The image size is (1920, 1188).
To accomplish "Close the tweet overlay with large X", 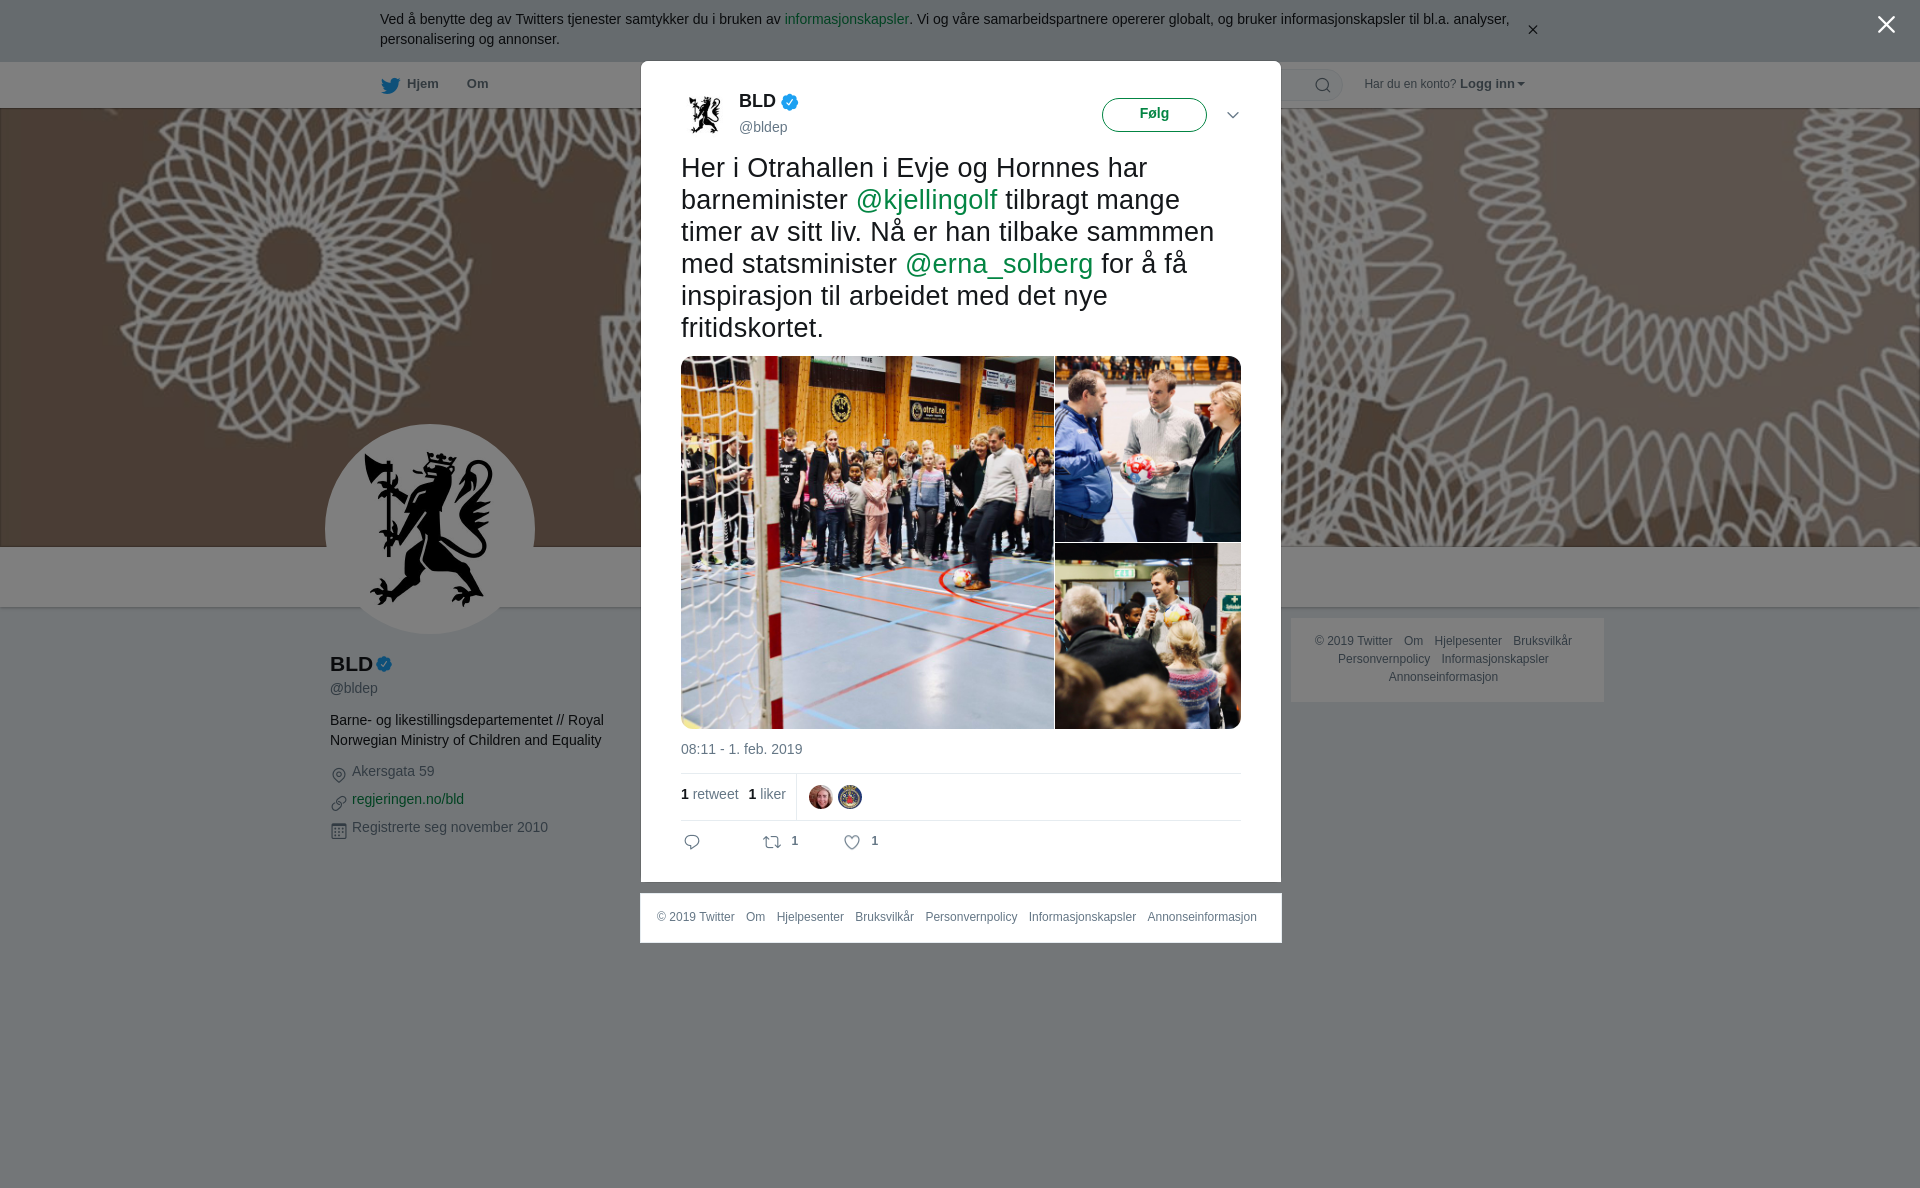I will (1886, 25).
